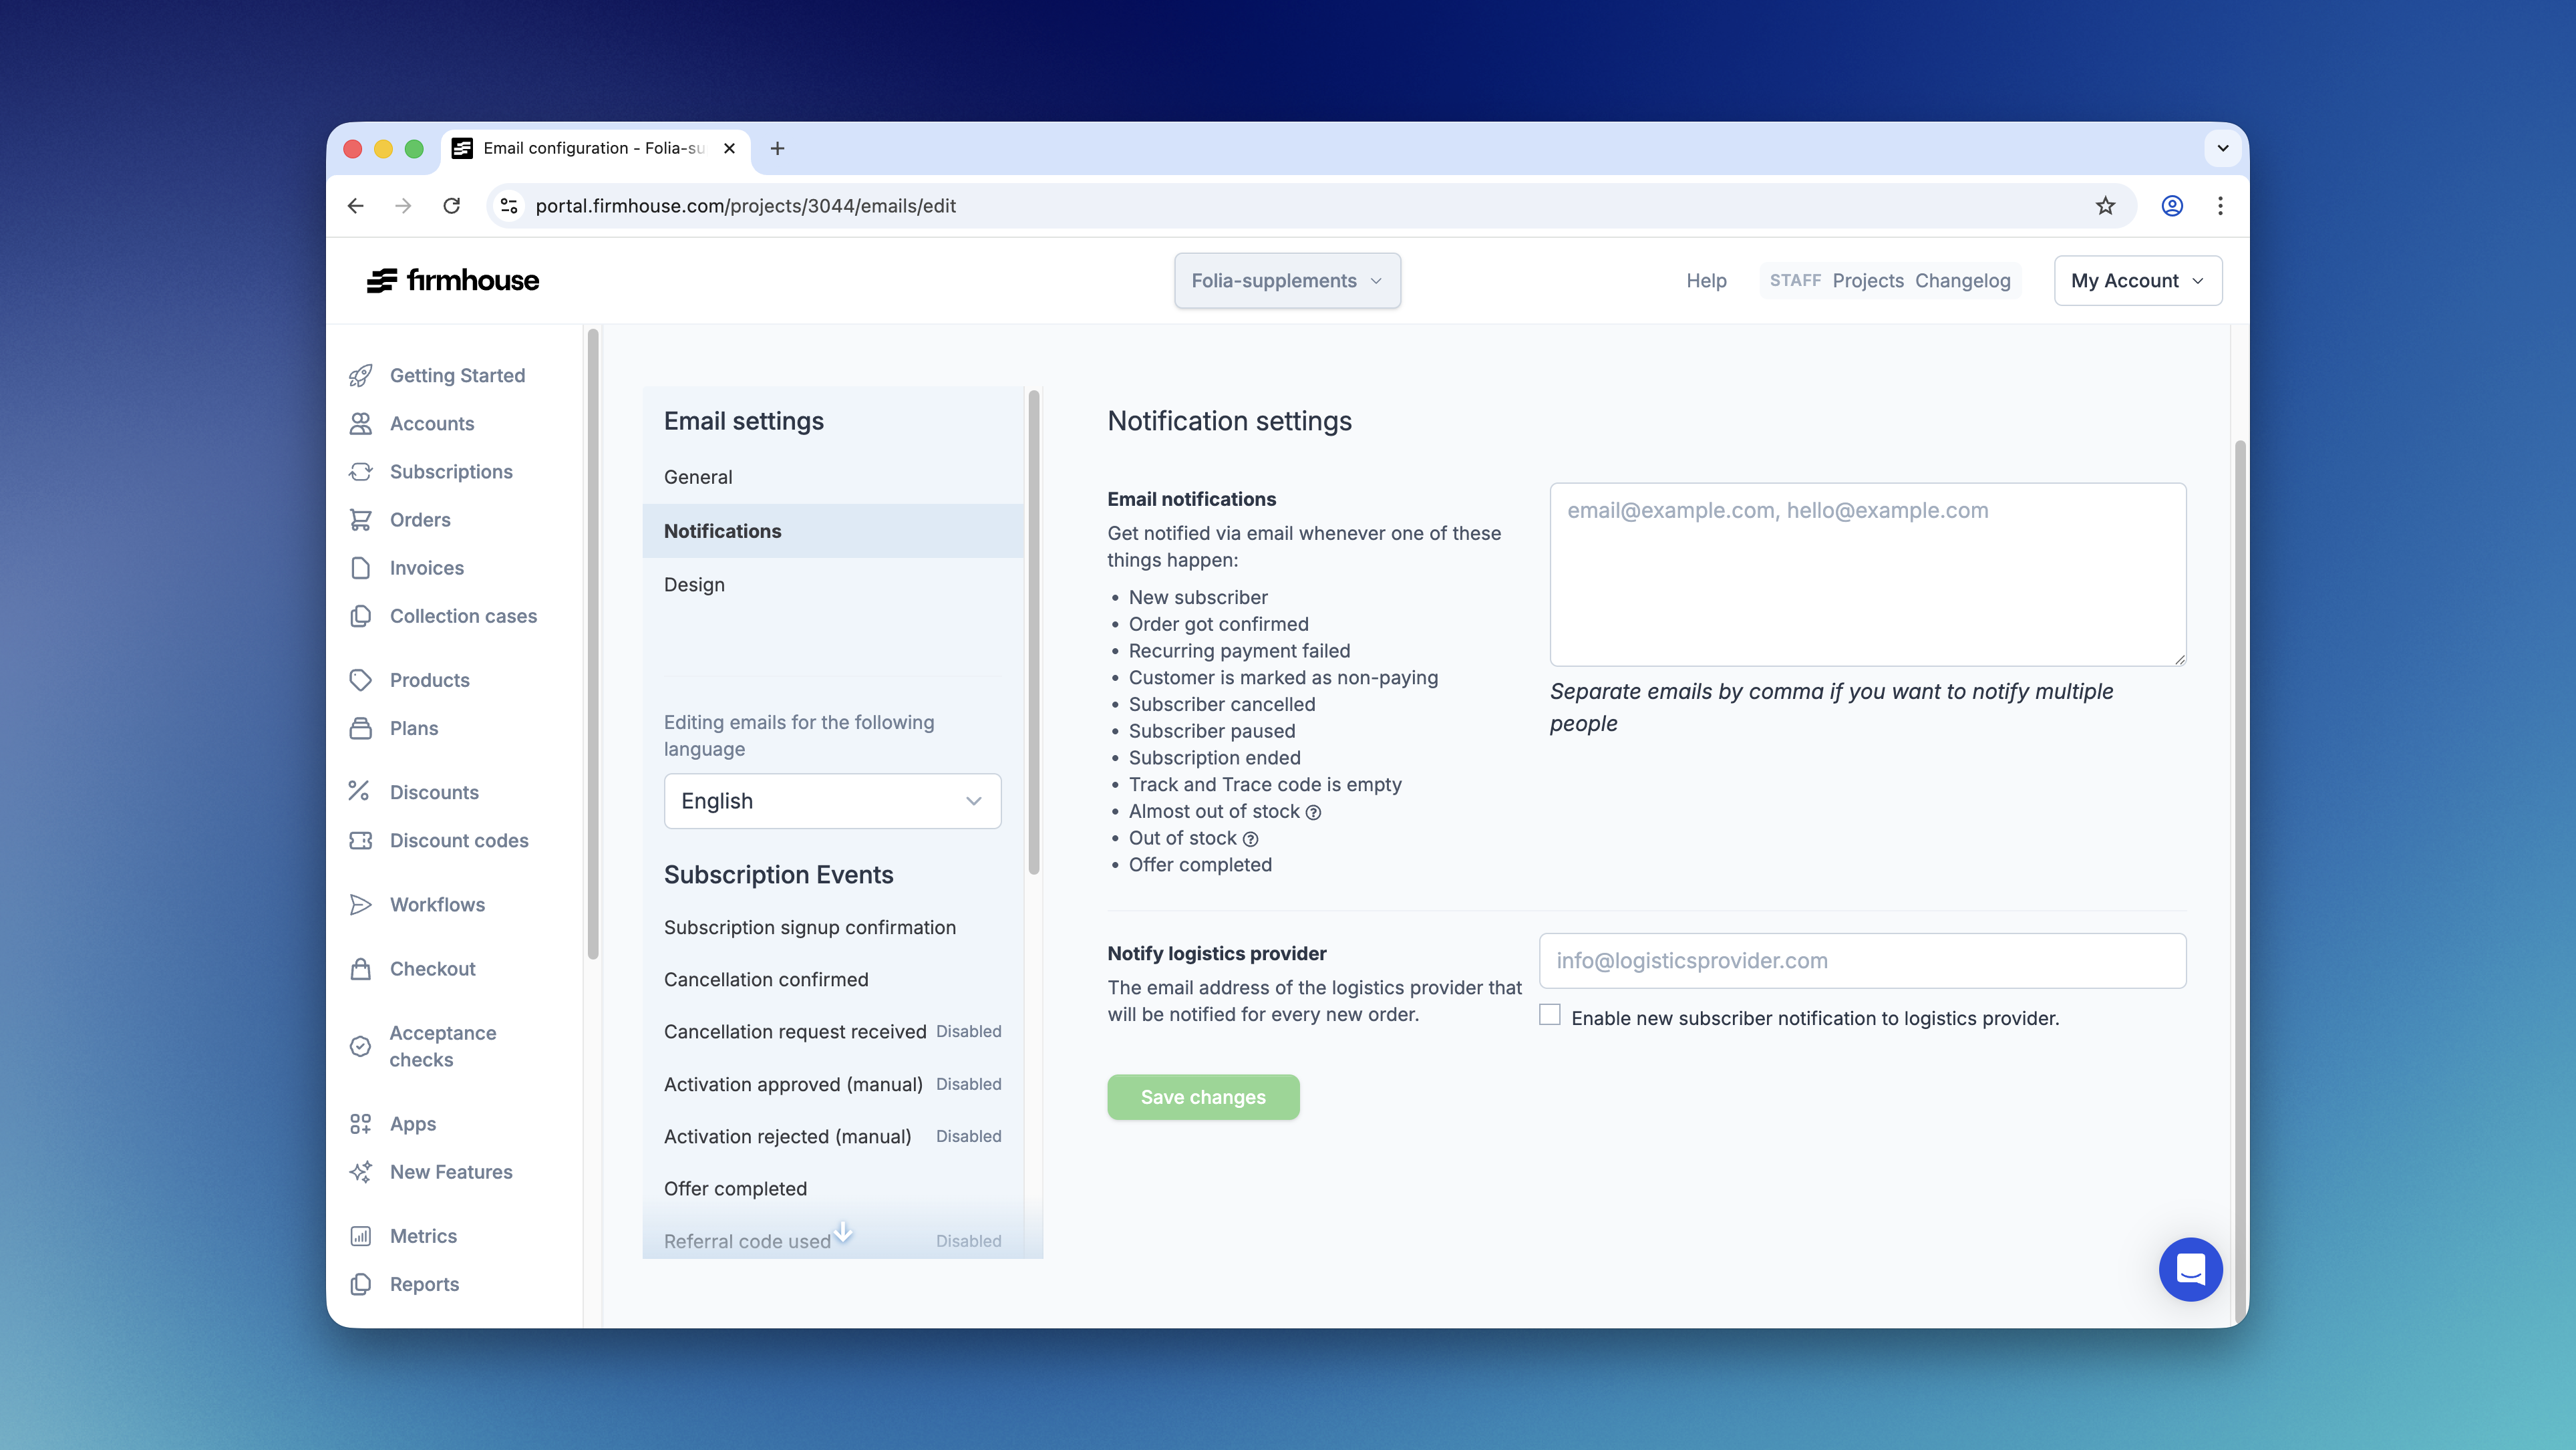Click the Discounts percent icon
This screenshot has width=2576, height=1450.
[x=359, y=791]
